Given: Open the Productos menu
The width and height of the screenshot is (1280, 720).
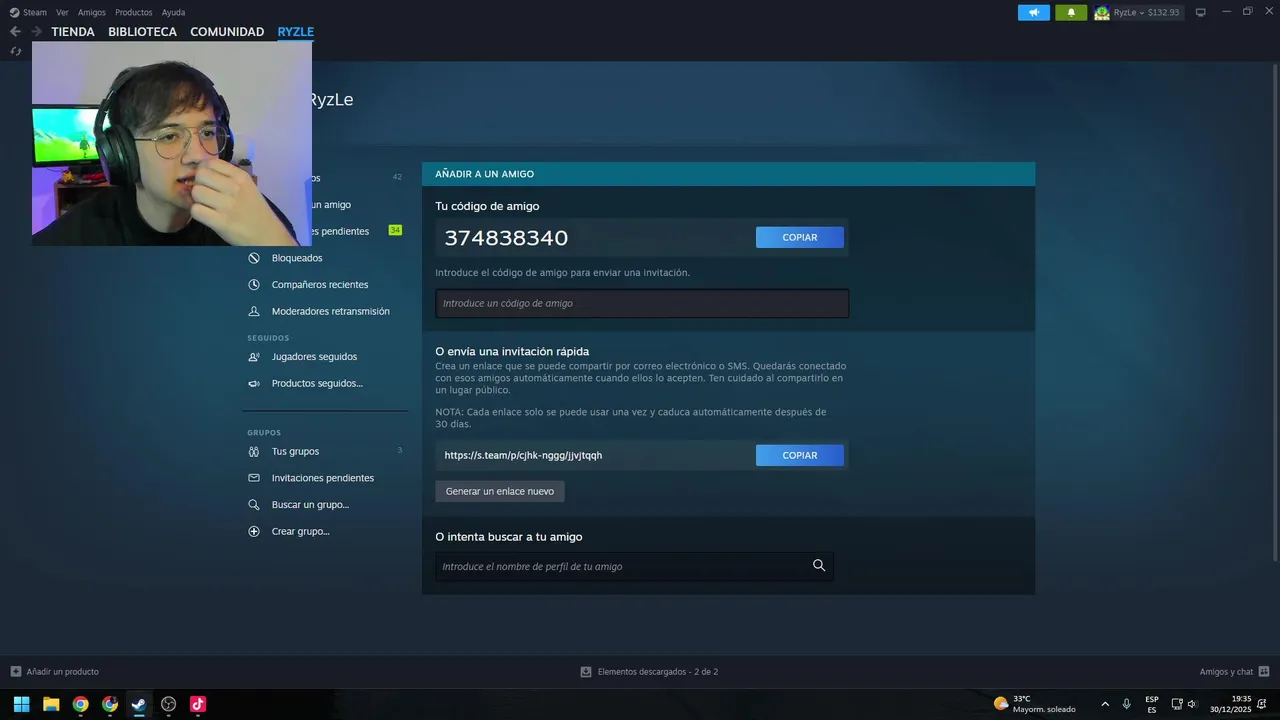Looking at the screenshot, I should (x=134, y=12).
